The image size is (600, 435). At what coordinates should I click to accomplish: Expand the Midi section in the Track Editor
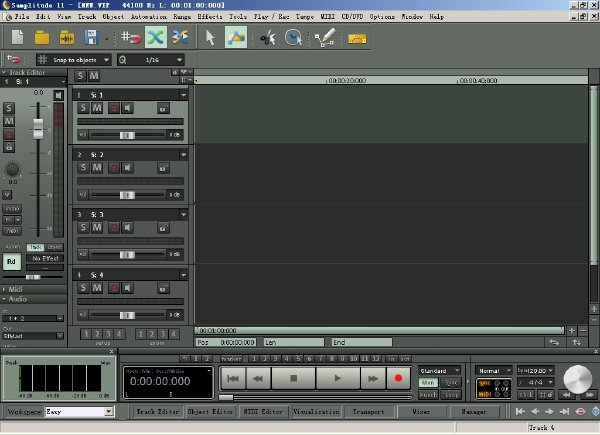click(4, 290)
